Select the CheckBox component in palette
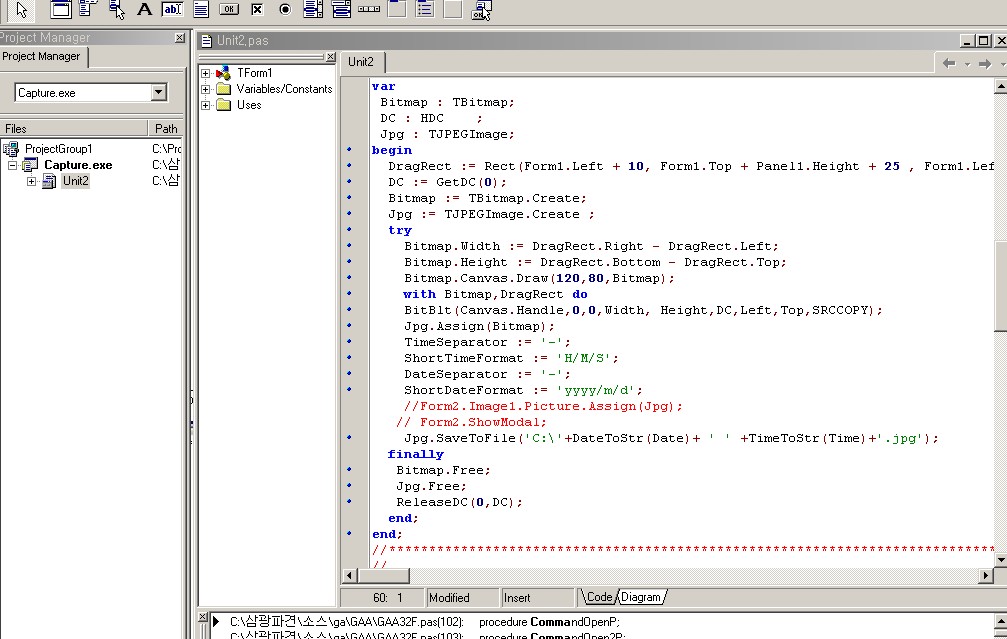 point(257,10)
